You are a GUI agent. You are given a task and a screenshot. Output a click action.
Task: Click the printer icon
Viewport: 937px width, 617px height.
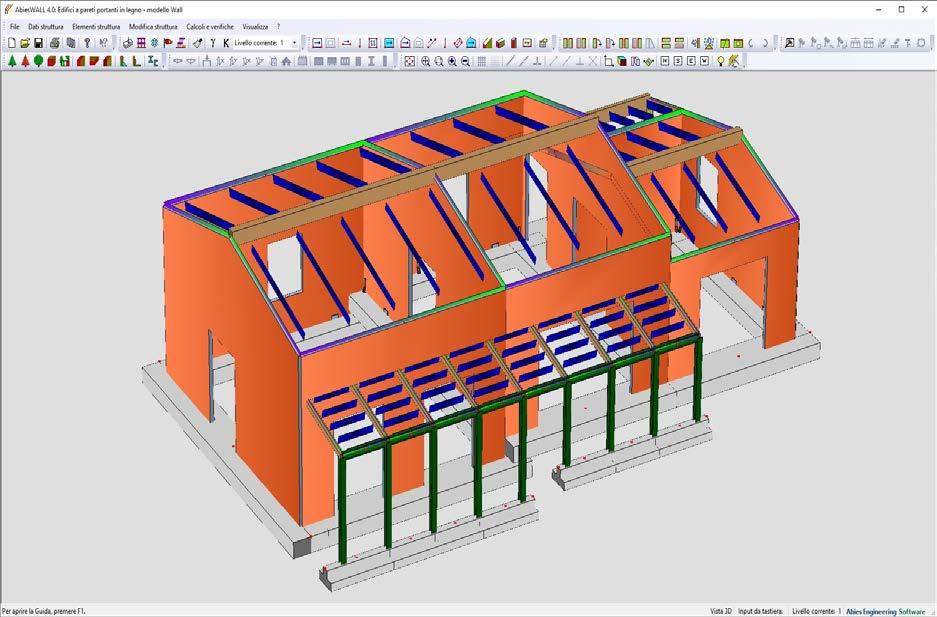(x=55, y=43)
